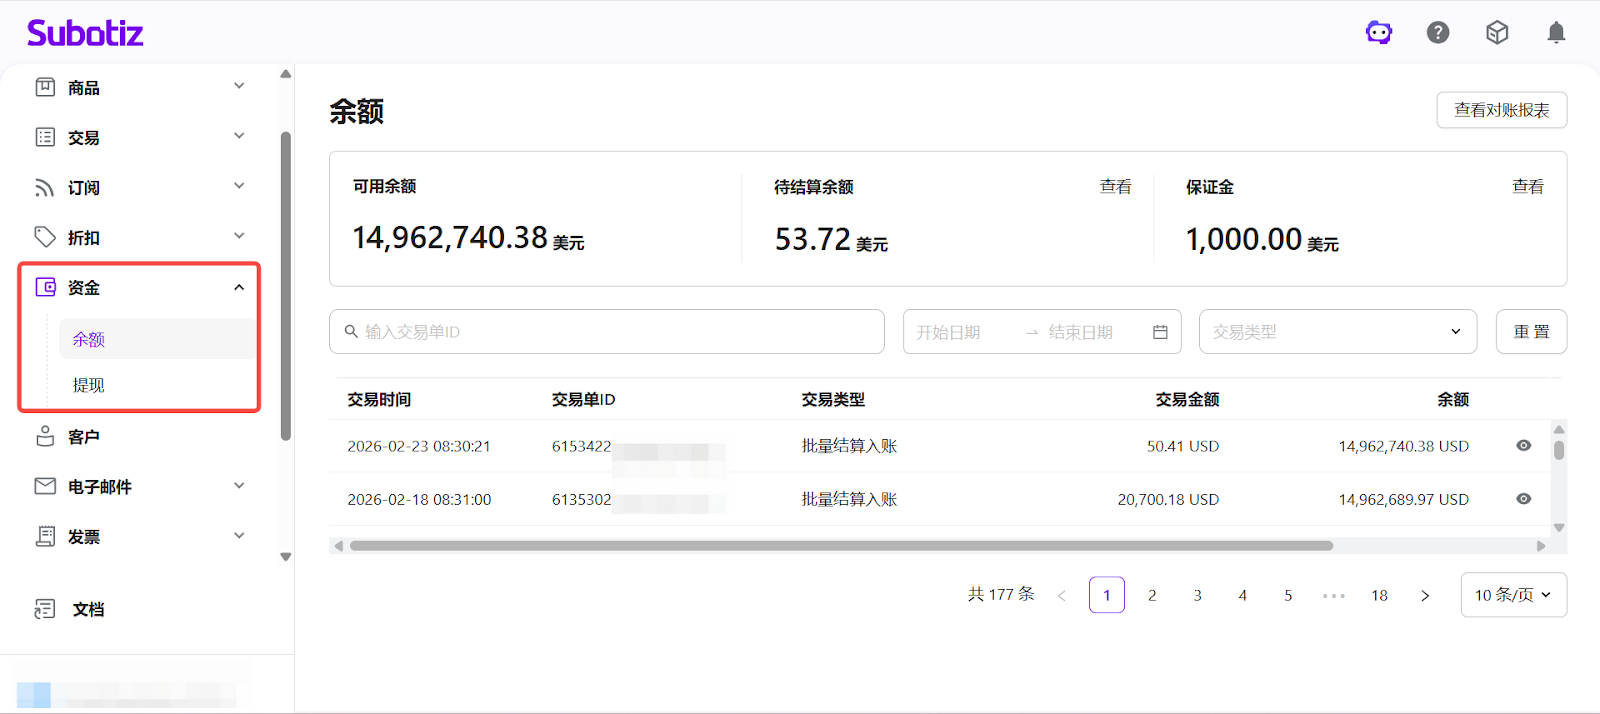The height and width of the screenshot is (714, 1600).
Task: Open the cube icon in header
Action: [1497, 33]
